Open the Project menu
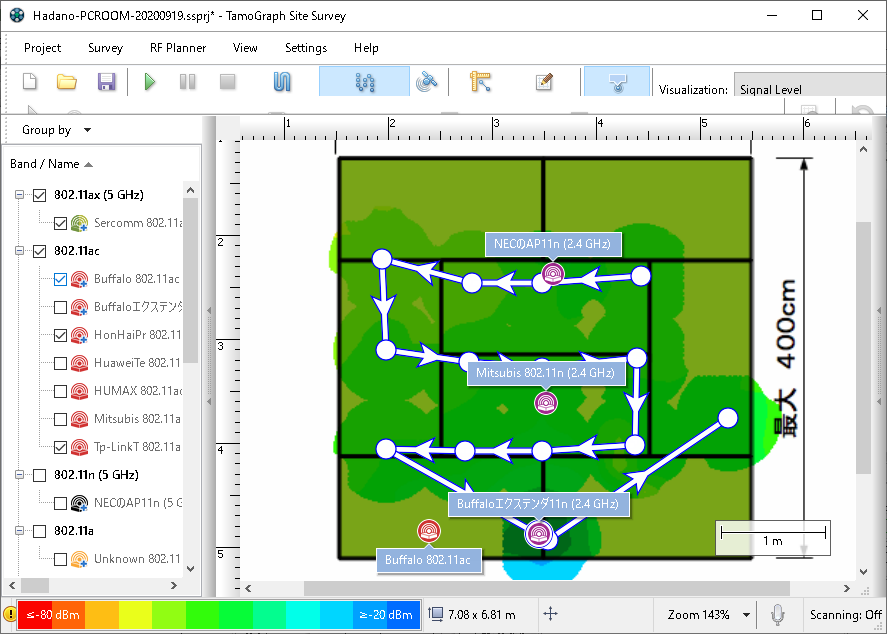This screenshot has width=887, height=634. tap(42, 48)
